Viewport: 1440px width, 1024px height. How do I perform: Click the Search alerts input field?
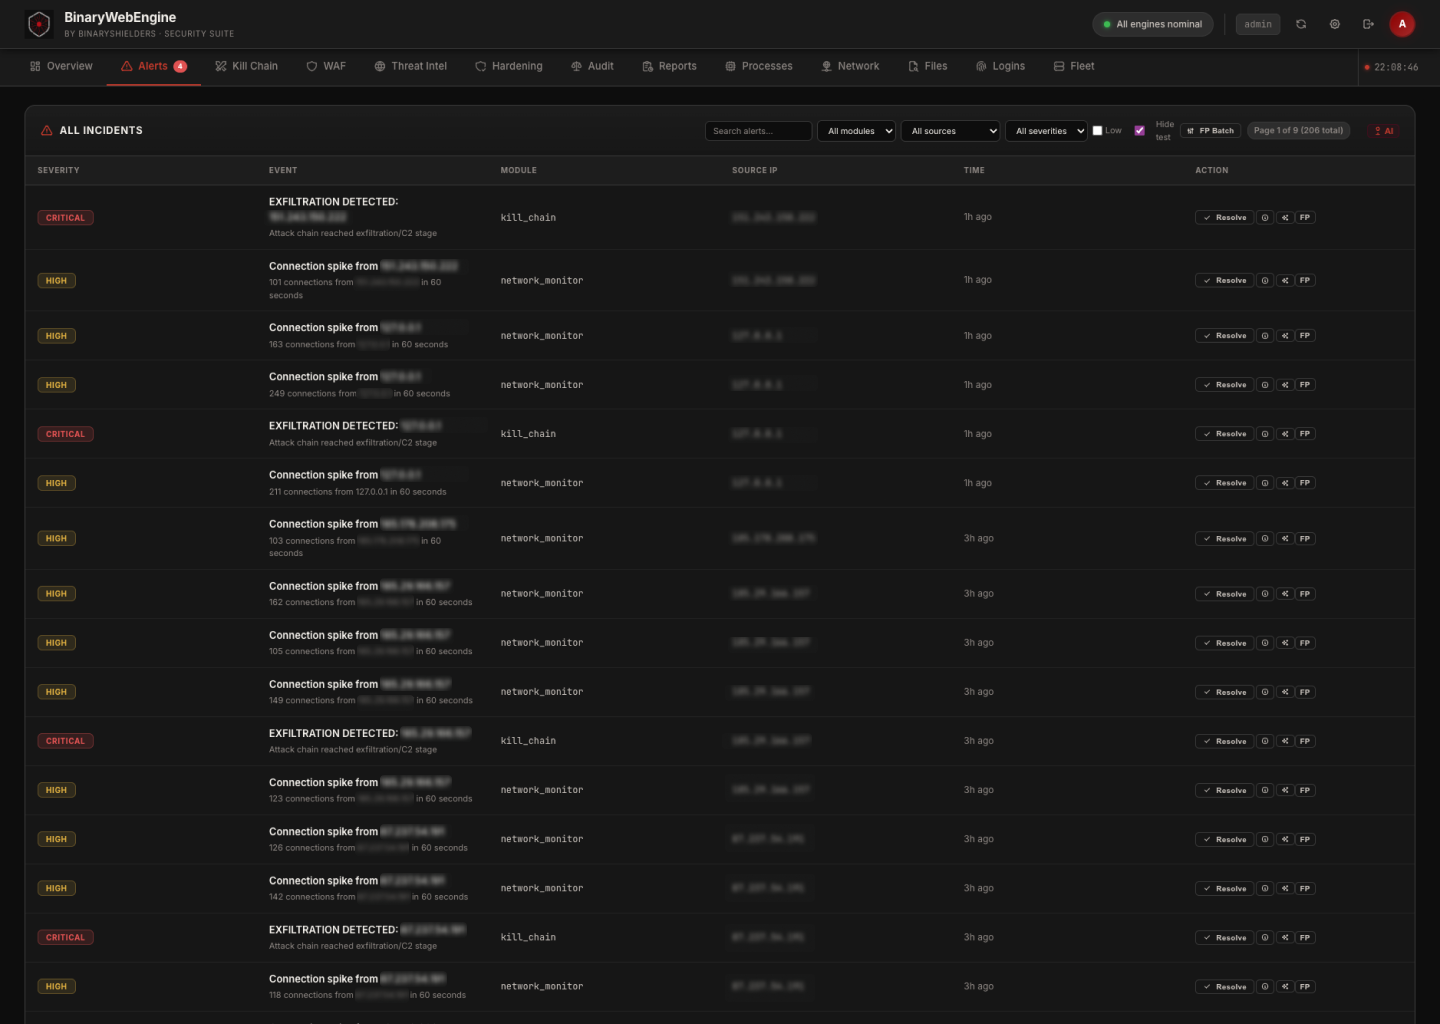click(x=758, y=131)
